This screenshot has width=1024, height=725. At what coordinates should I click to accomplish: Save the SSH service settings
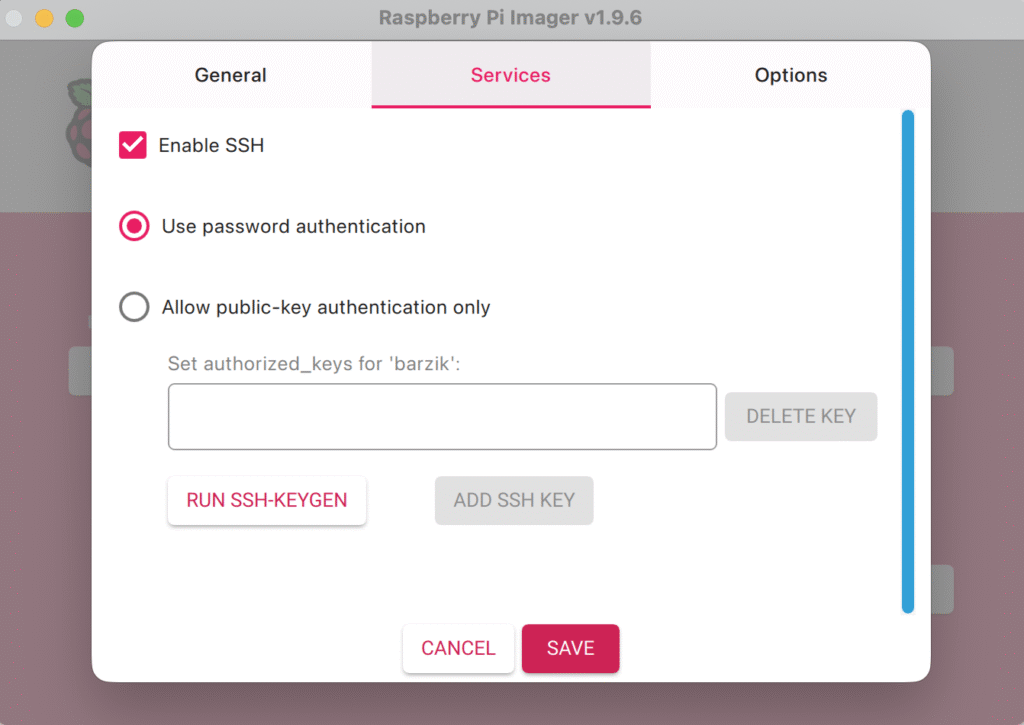click(570, 648)
